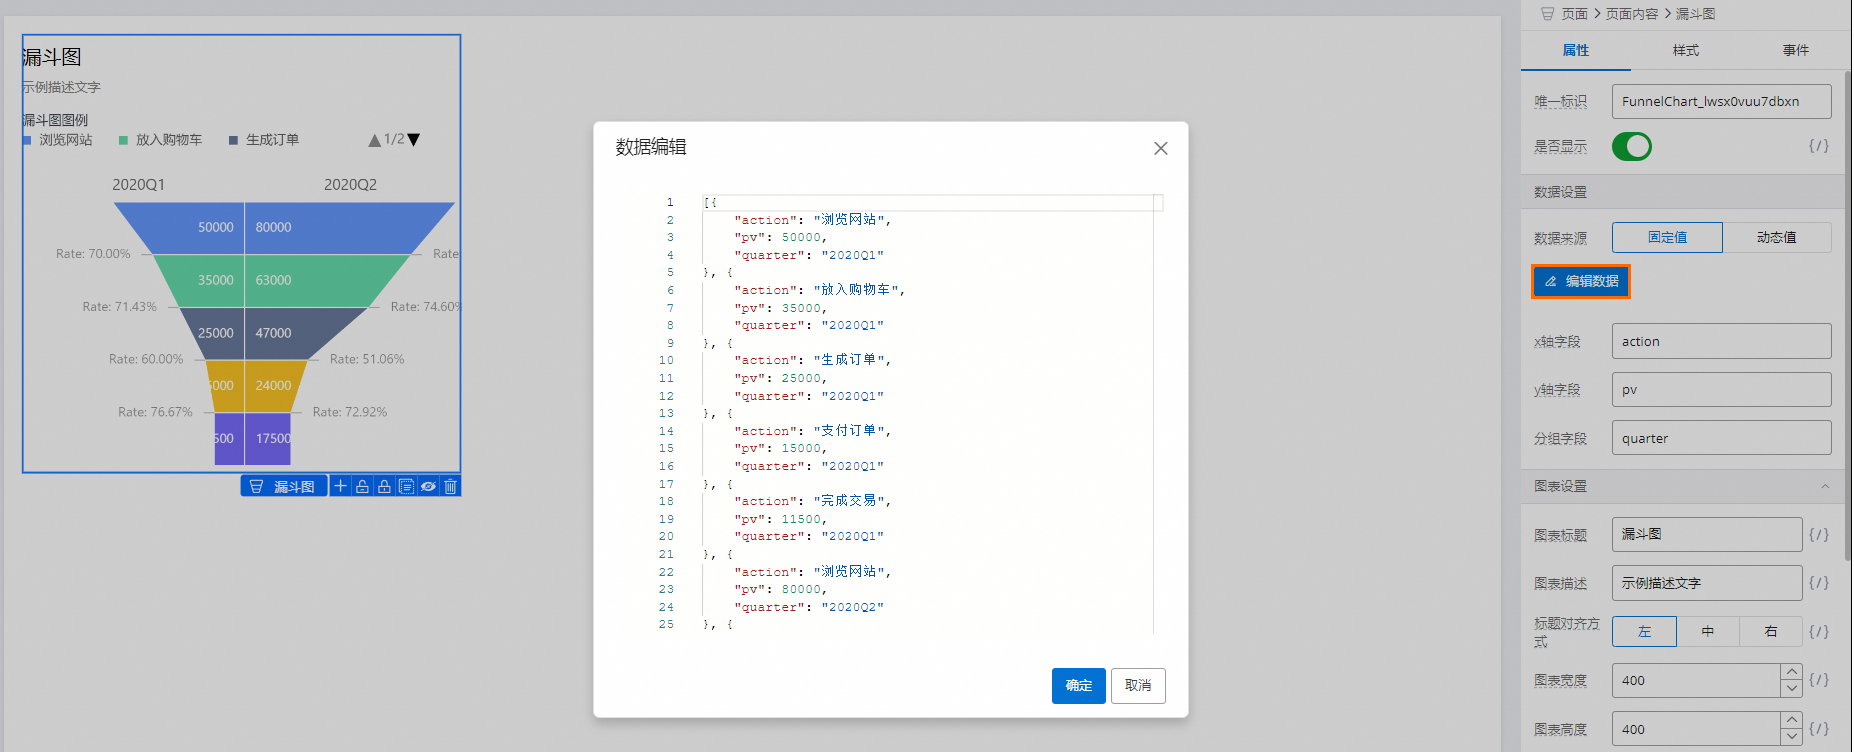Click the 图表宽度 number input

(1696, 680)
